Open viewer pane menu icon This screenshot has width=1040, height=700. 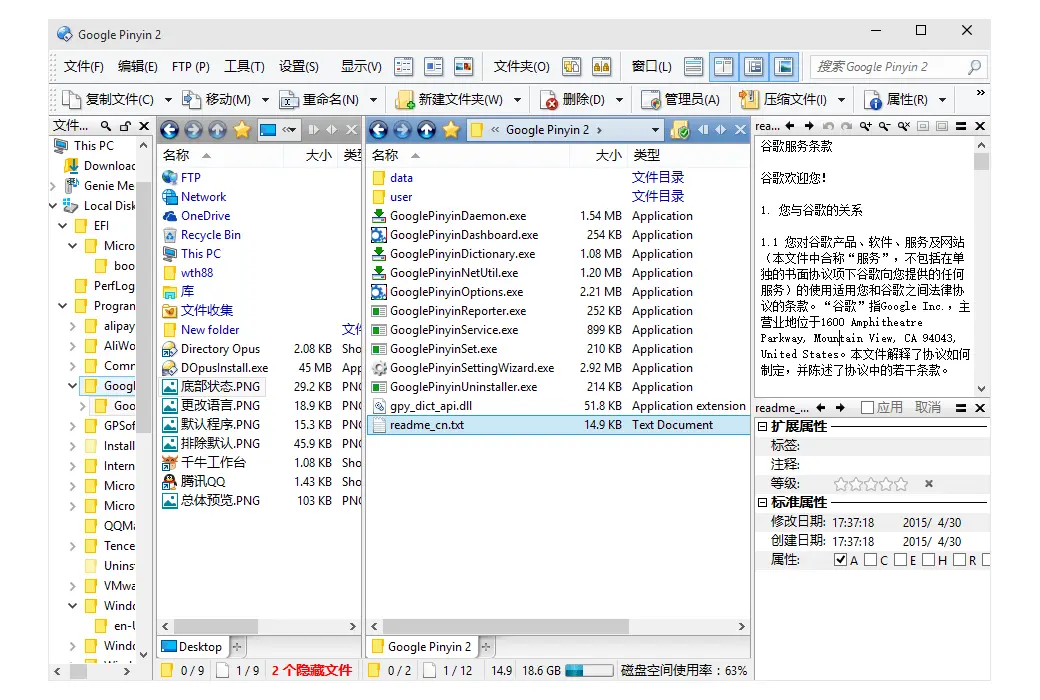tap(960, 126)
